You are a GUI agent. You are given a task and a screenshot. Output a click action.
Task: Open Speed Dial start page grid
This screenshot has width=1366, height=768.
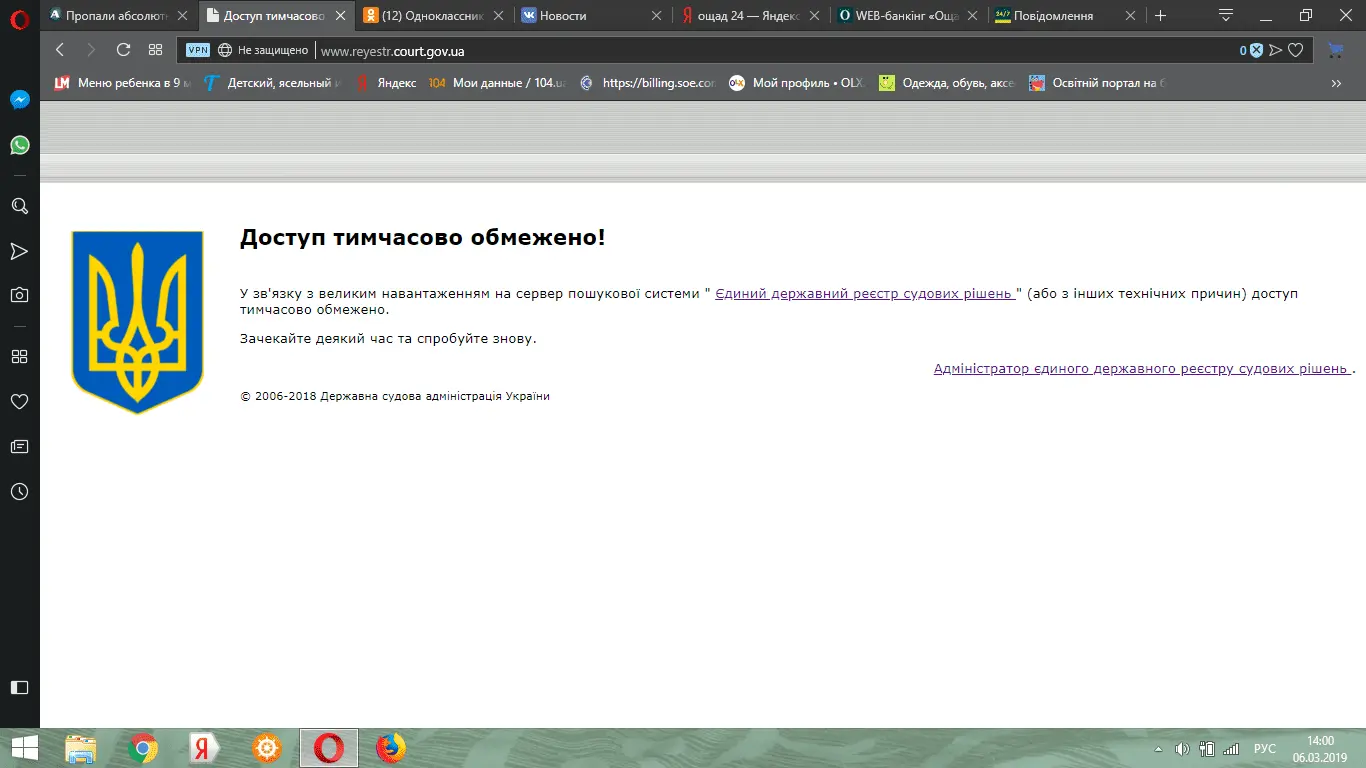coord(155,50)
